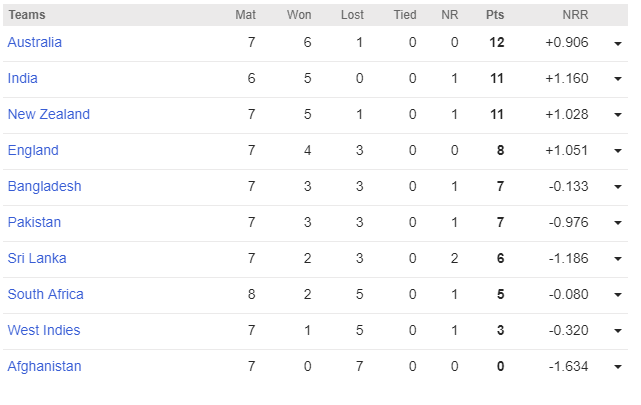Click the Pts column header
This screenshot has width=641, height=405.
[x=495, y=15]
